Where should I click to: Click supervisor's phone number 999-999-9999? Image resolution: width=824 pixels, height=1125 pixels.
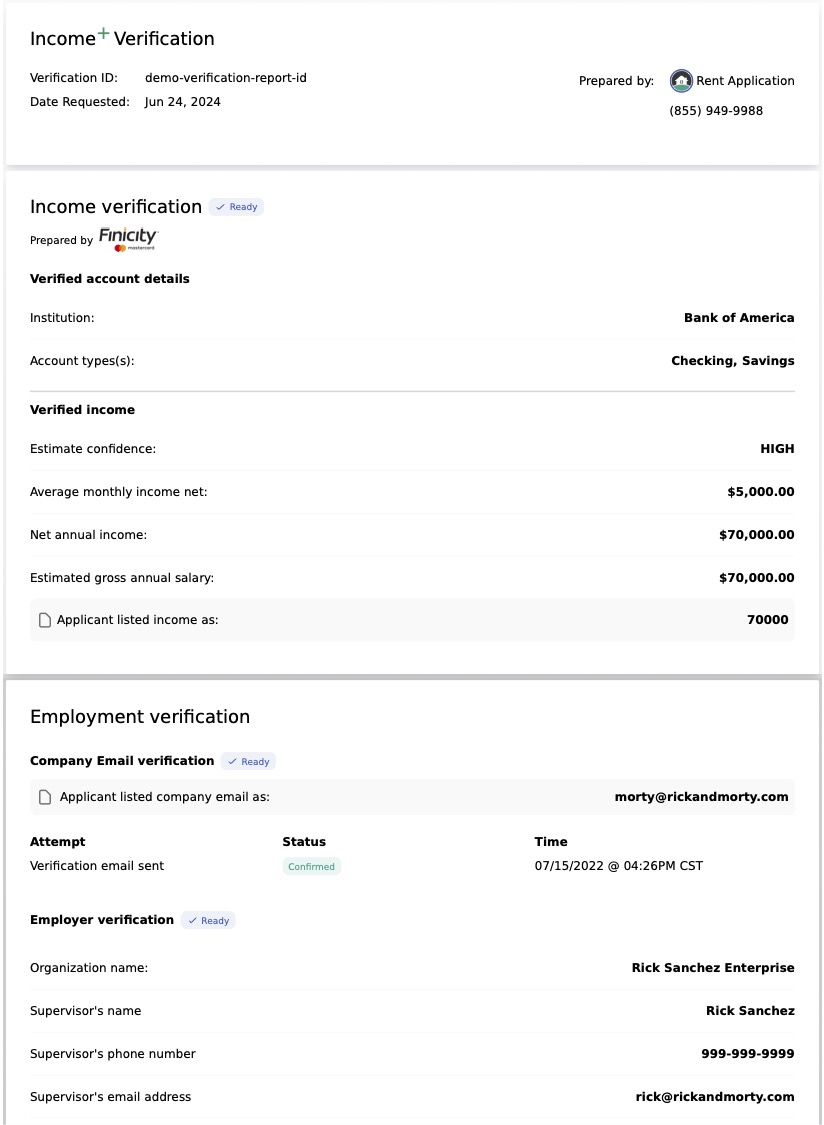748,1054
